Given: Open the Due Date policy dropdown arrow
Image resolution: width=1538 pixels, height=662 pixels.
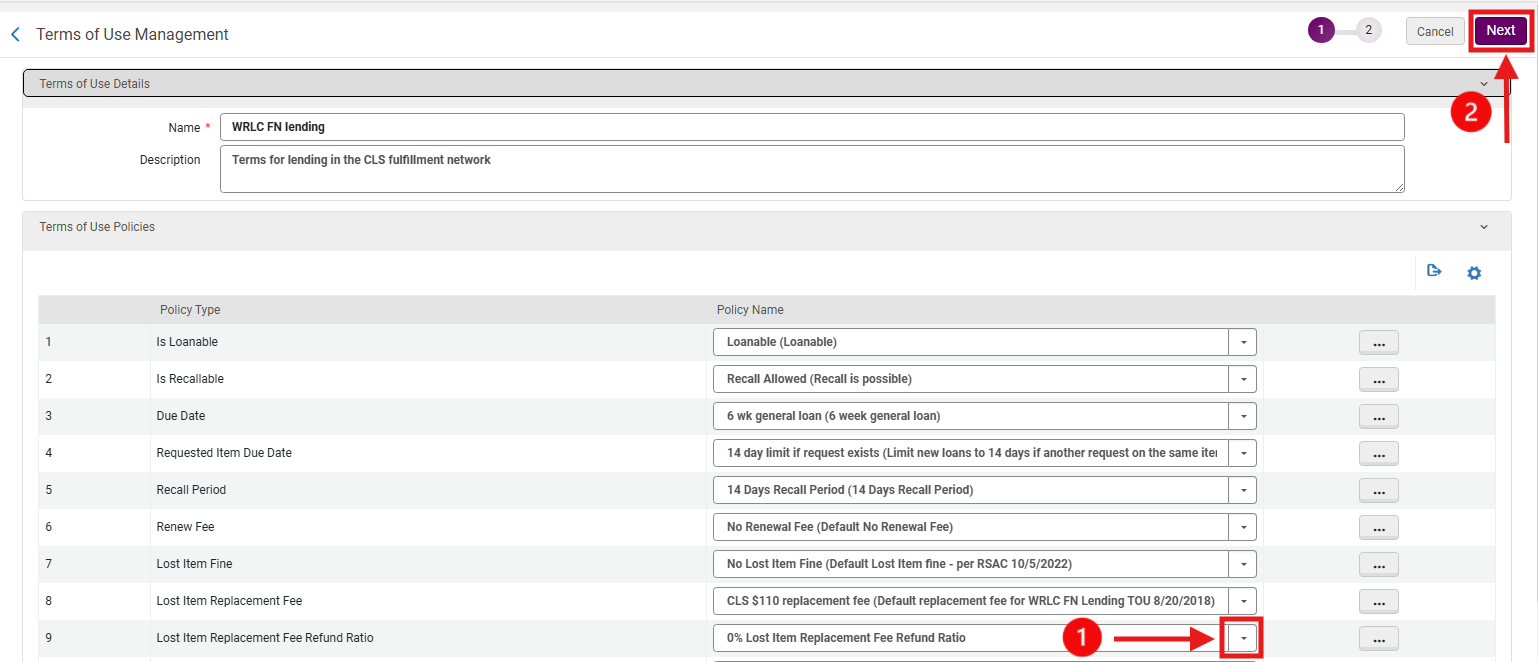Looking at the screenshot, I should click(x=1243, y=416).
